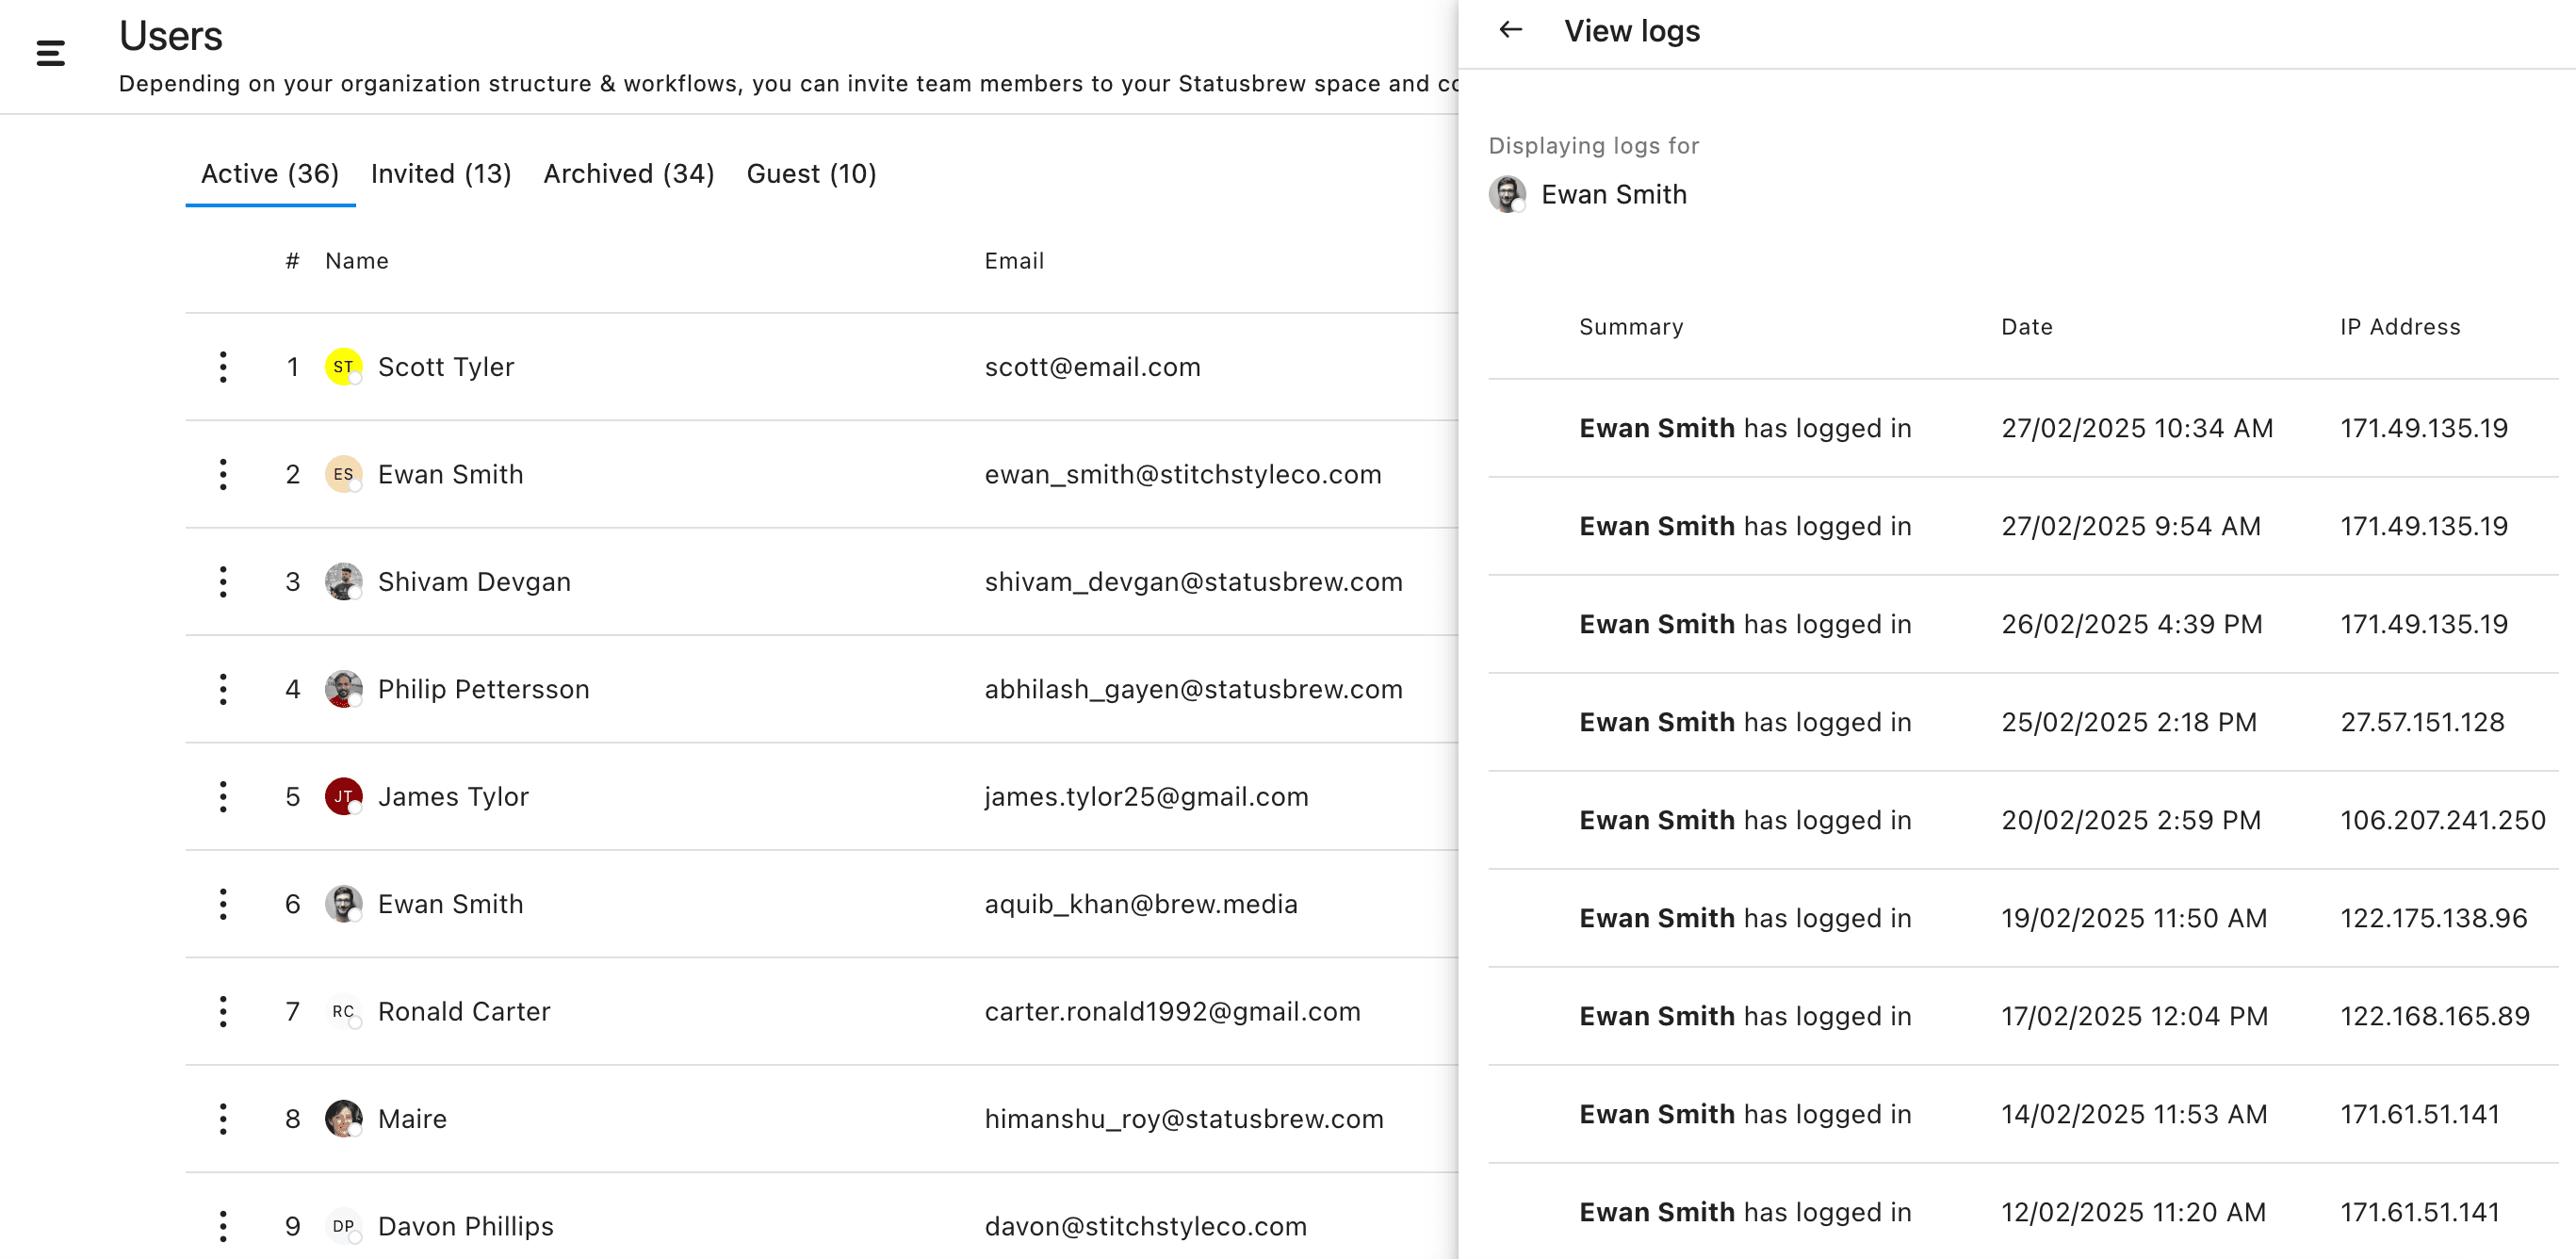Open three-dot menu for Shivam Devgan

pos(223,582)
